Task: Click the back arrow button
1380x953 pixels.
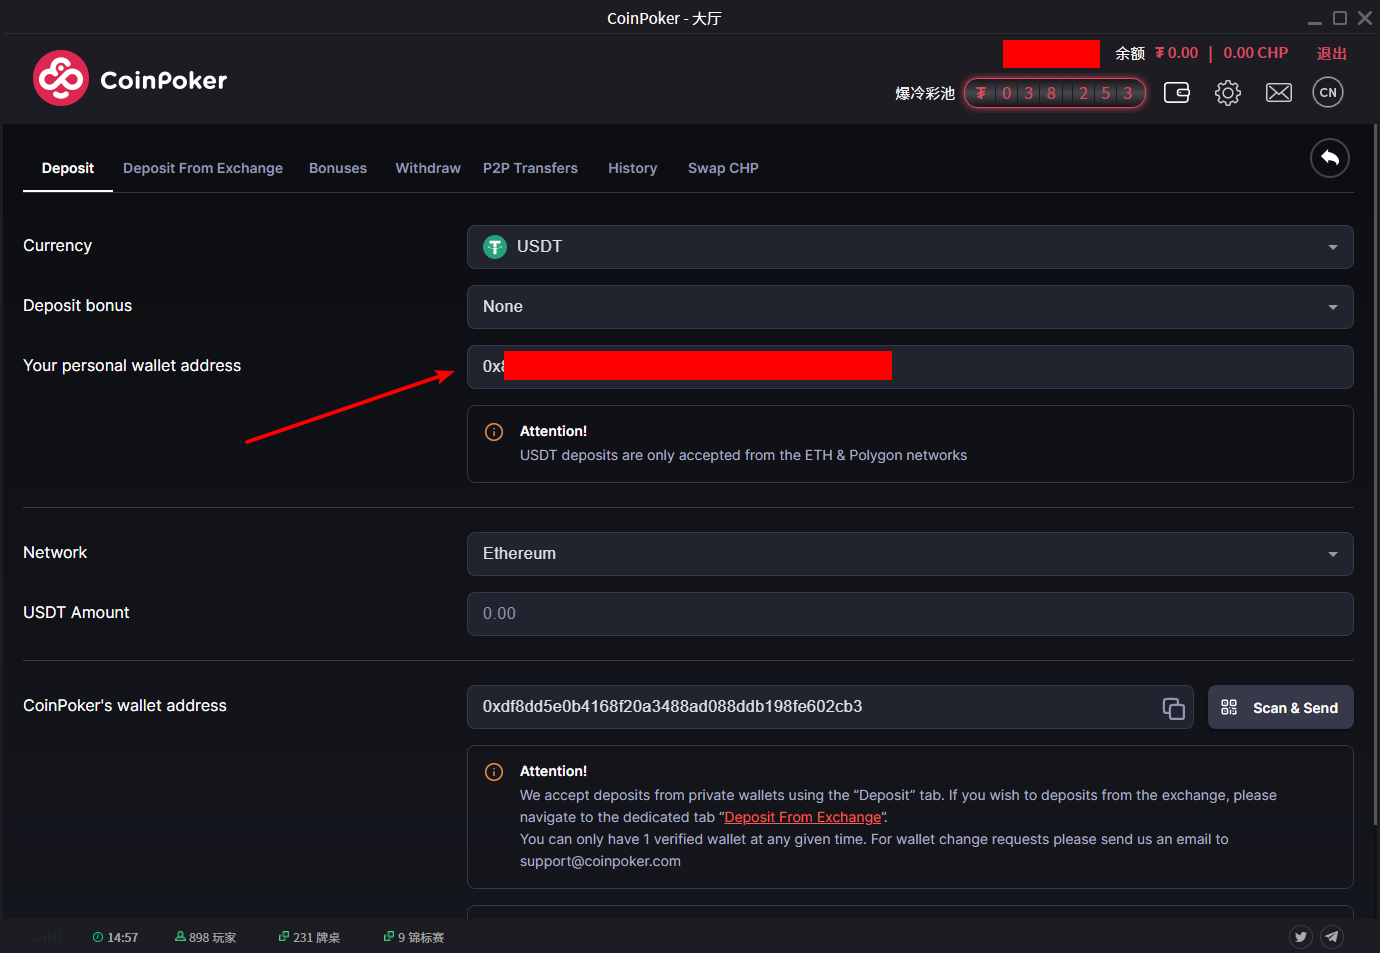Action: (x=1330, y=158)
